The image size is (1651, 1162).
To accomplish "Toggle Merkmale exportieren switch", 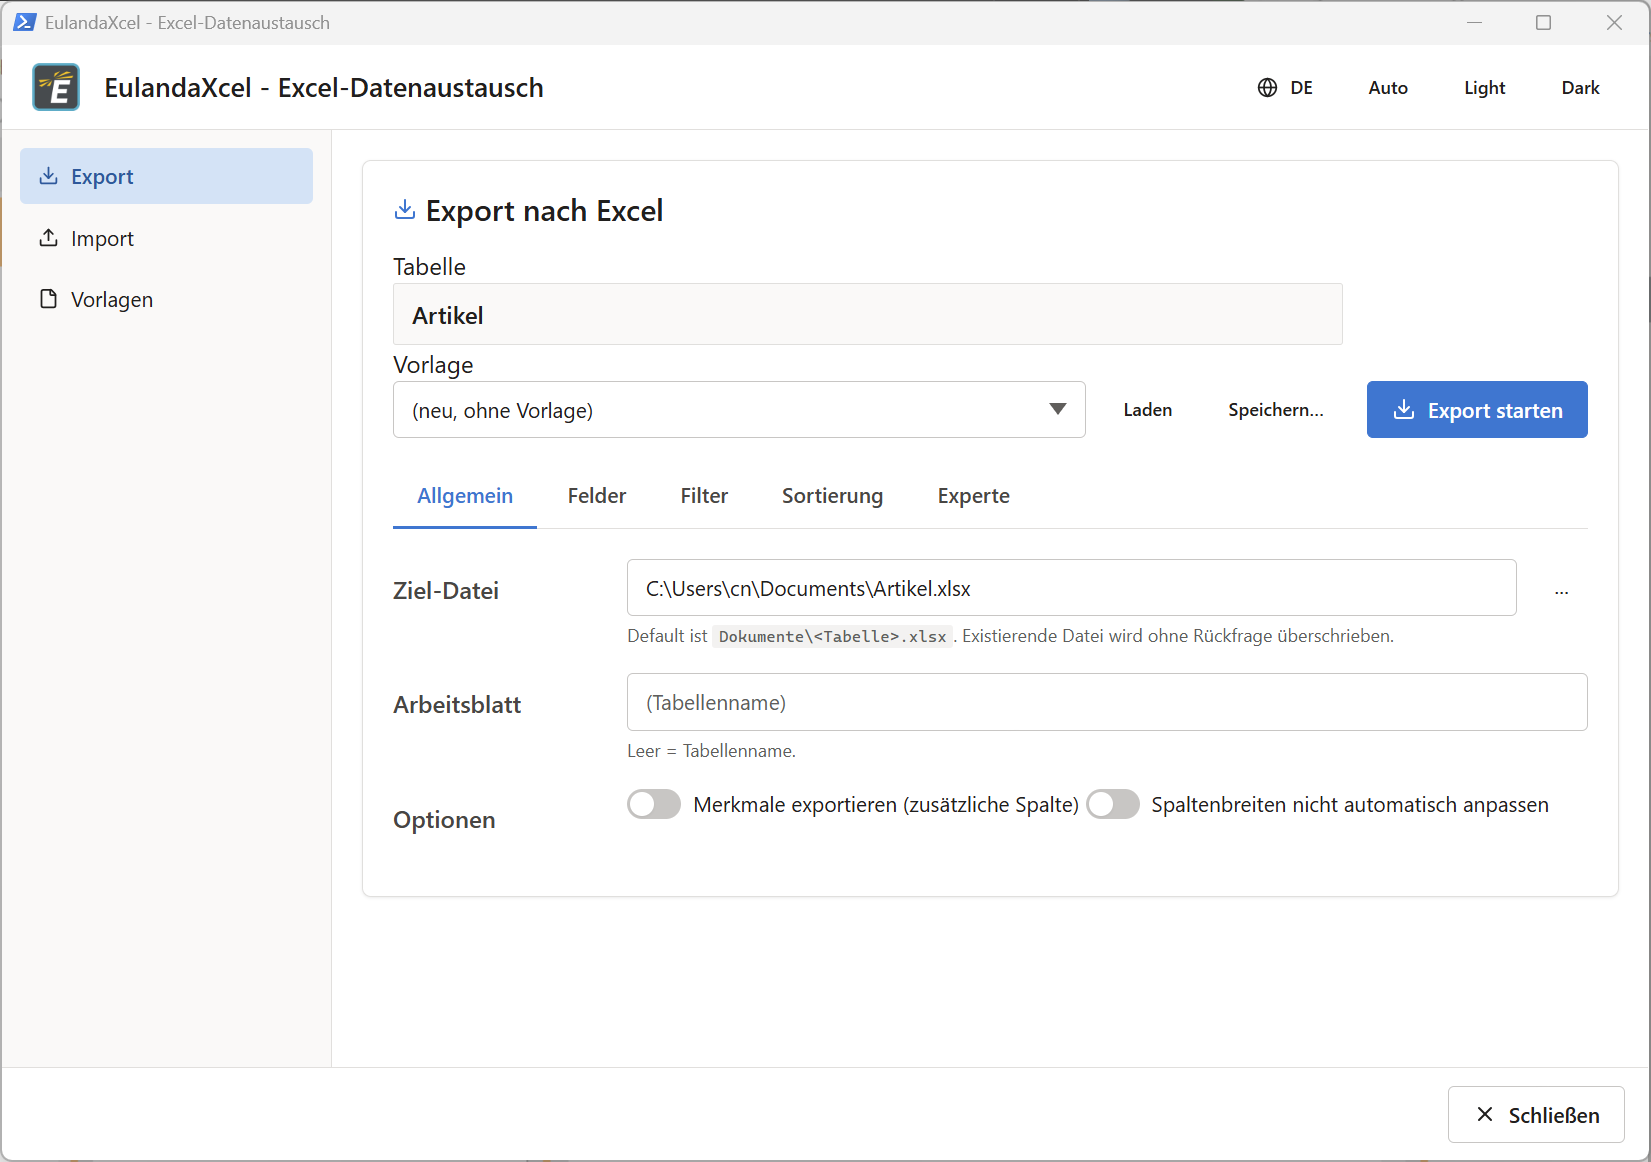I will (654, 804).
